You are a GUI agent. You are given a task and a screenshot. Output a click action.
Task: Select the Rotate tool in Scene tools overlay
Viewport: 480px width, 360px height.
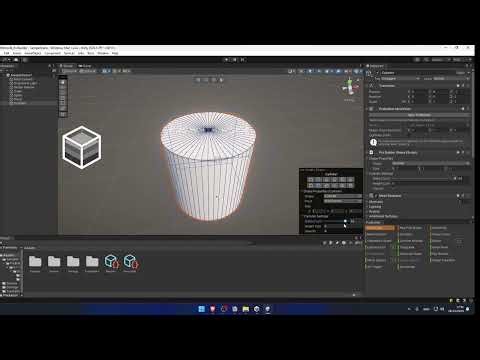63,93
